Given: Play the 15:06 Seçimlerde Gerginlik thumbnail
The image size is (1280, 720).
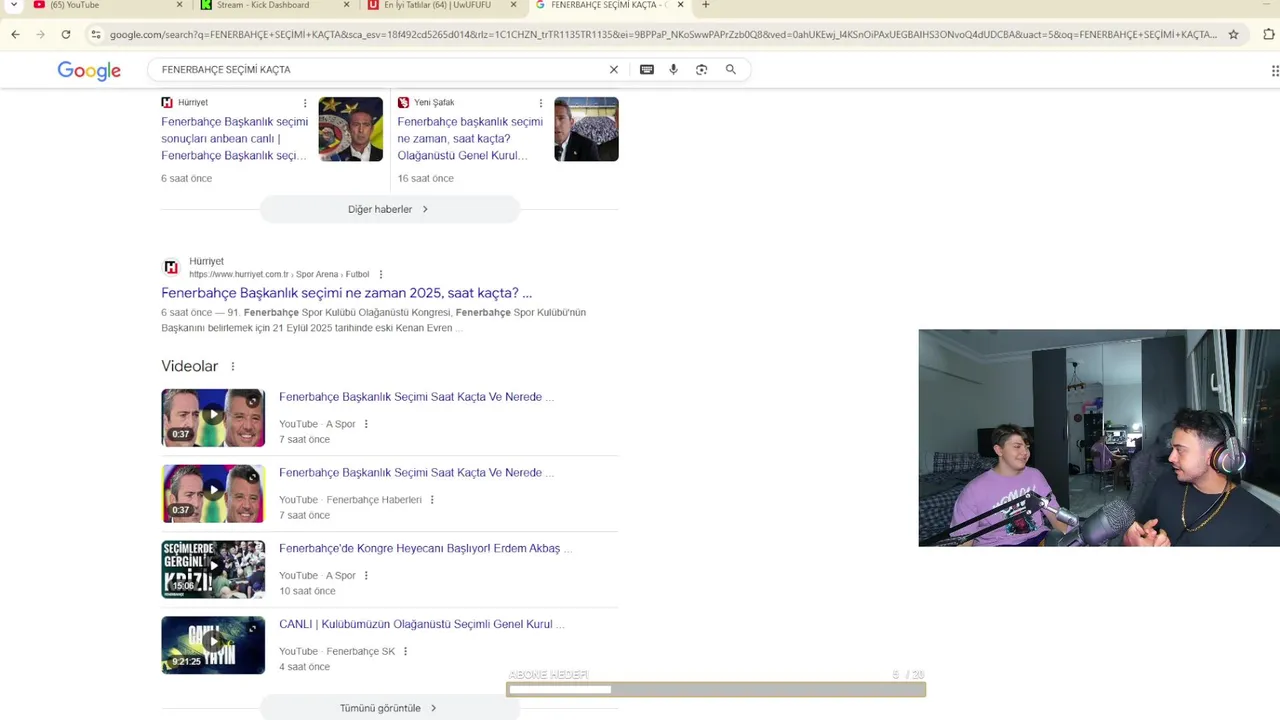Looking at the screenshot, I should point(213,570).
